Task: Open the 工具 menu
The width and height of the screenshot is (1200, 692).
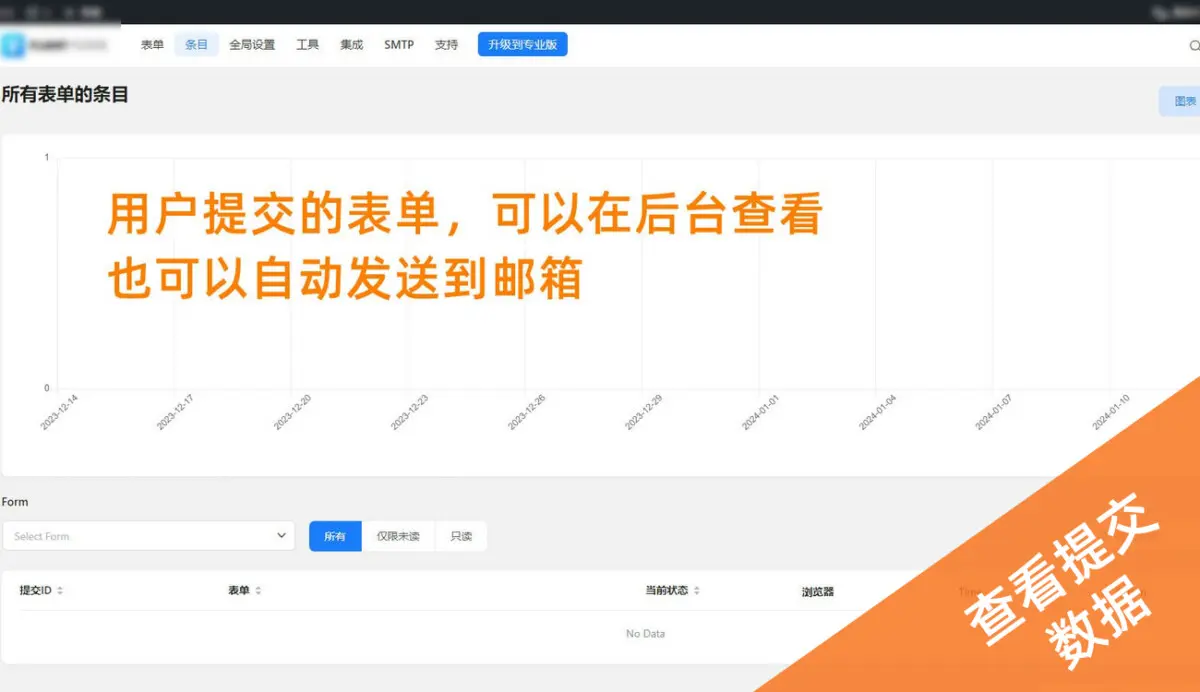Action: [307, 45]
